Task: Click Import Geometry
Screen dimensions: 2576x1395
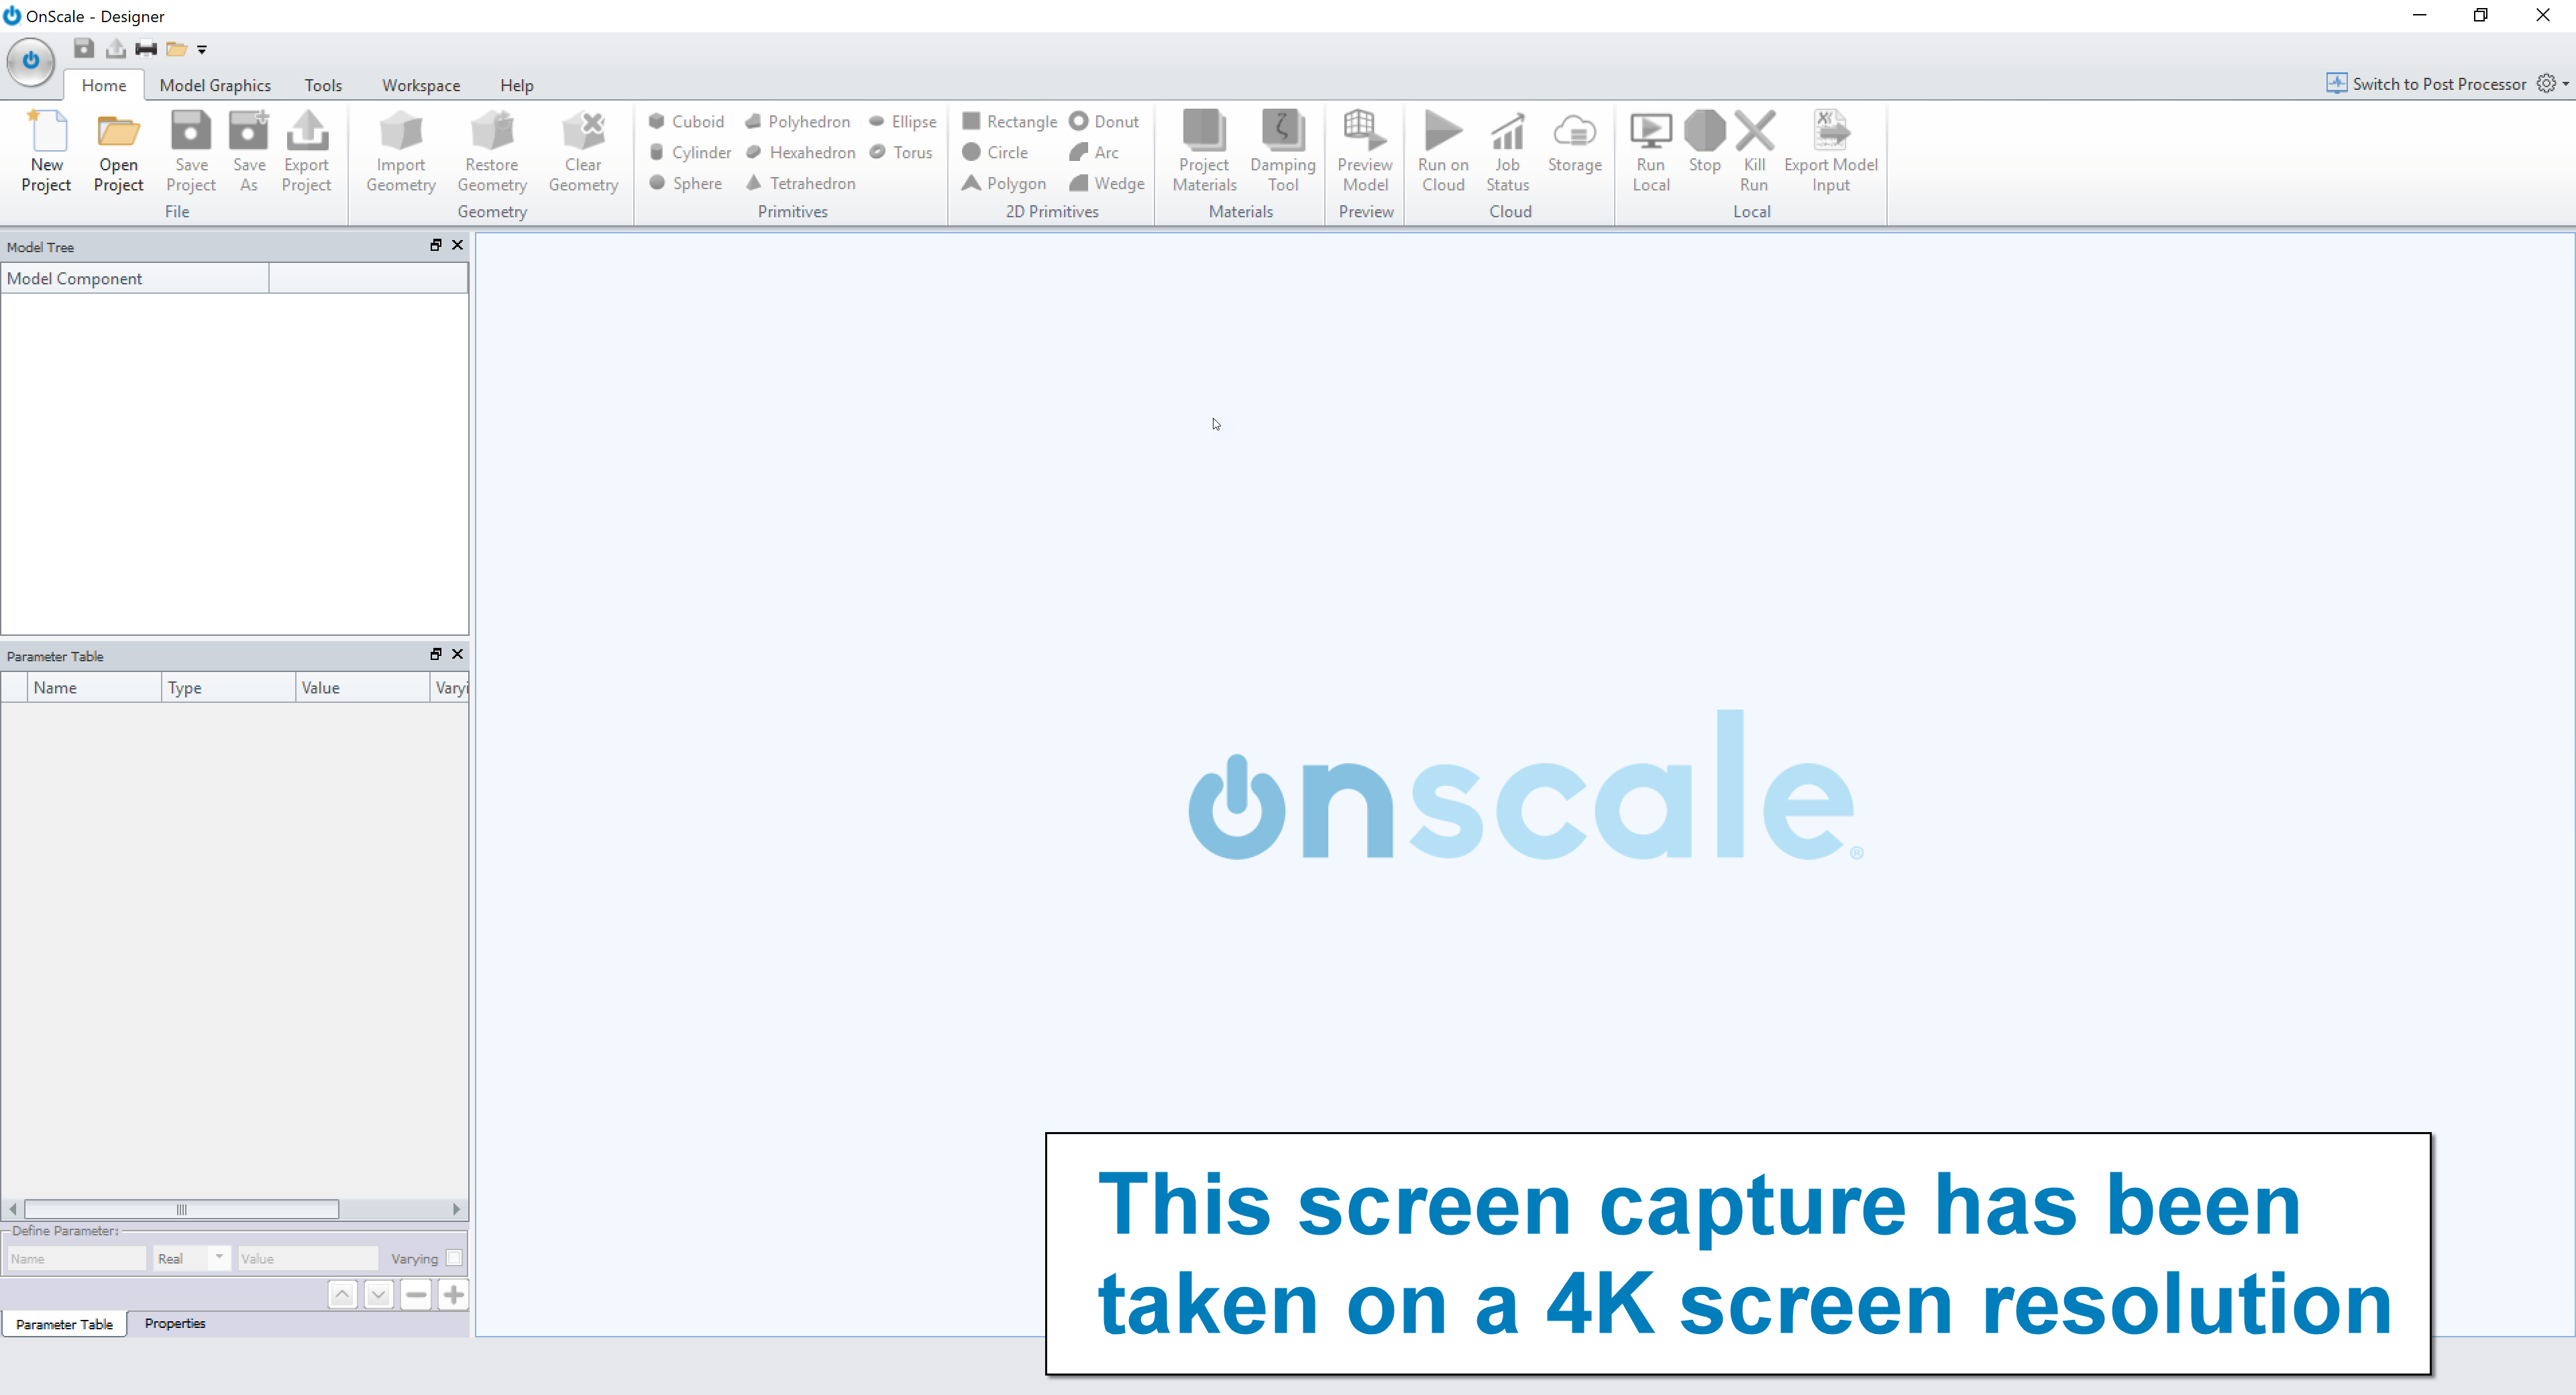Action: [400, 151]
